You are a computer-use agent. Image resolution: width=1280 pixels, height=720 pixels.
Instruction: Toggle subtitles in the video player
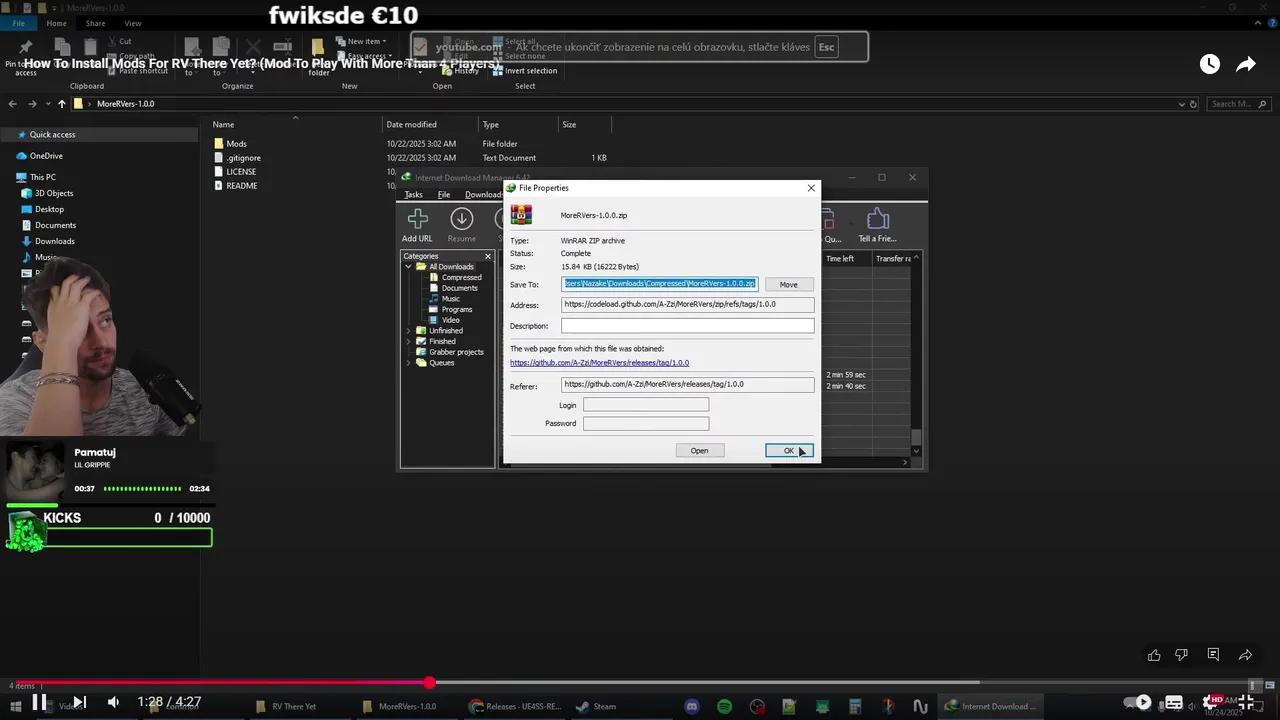[x=1174, y=702]
